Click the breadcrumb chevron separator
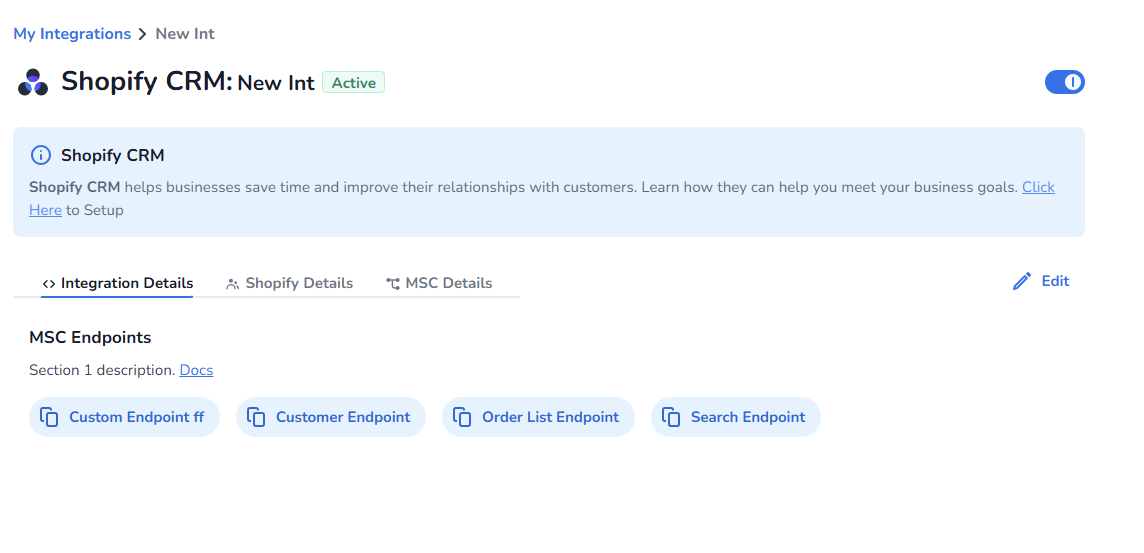The width and height of the screenshot is (1144, 553). (143, 34)
